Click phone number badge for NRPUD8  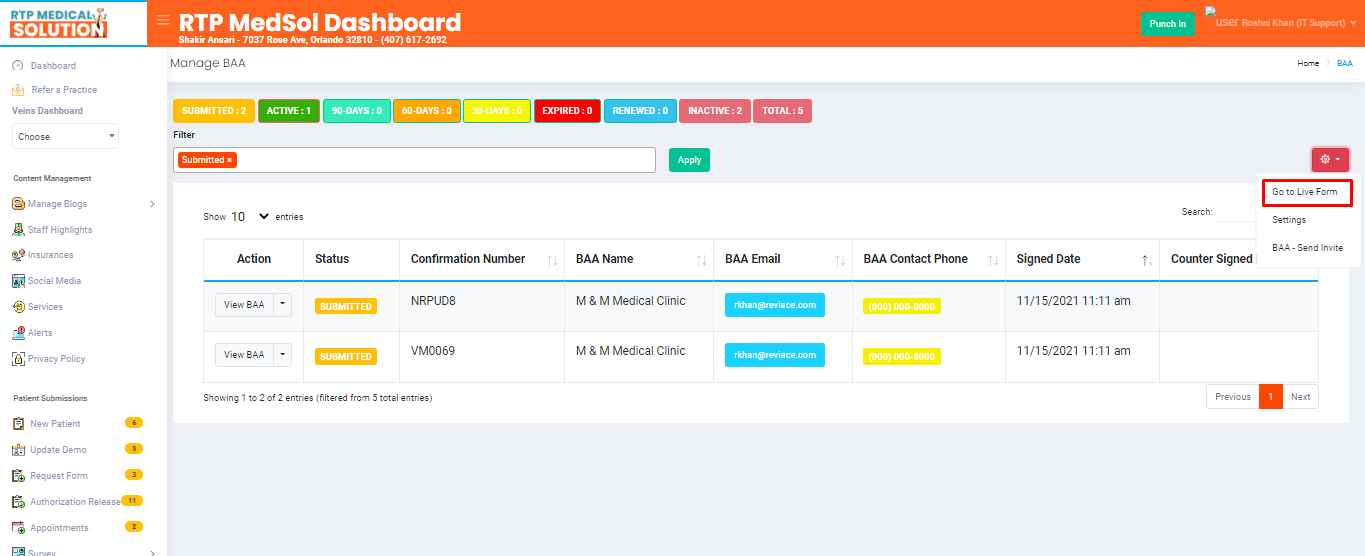(902, 307)
